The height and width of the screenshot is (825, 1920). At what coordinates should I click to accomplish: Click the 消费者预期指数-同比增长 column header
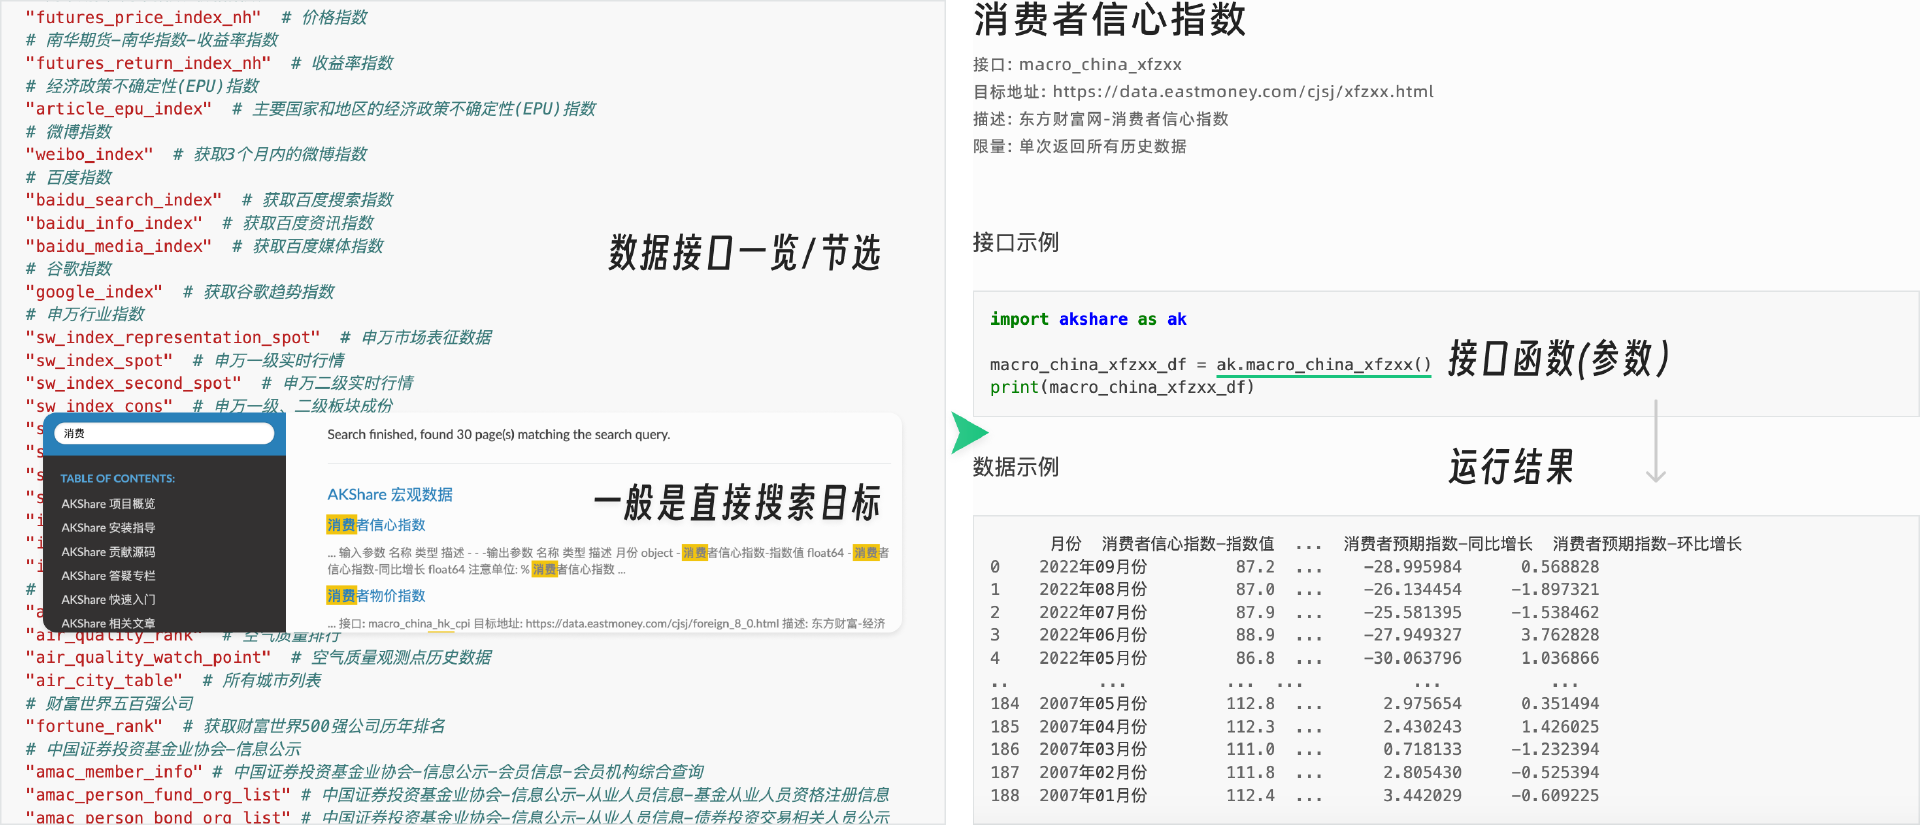(1438, 544)
